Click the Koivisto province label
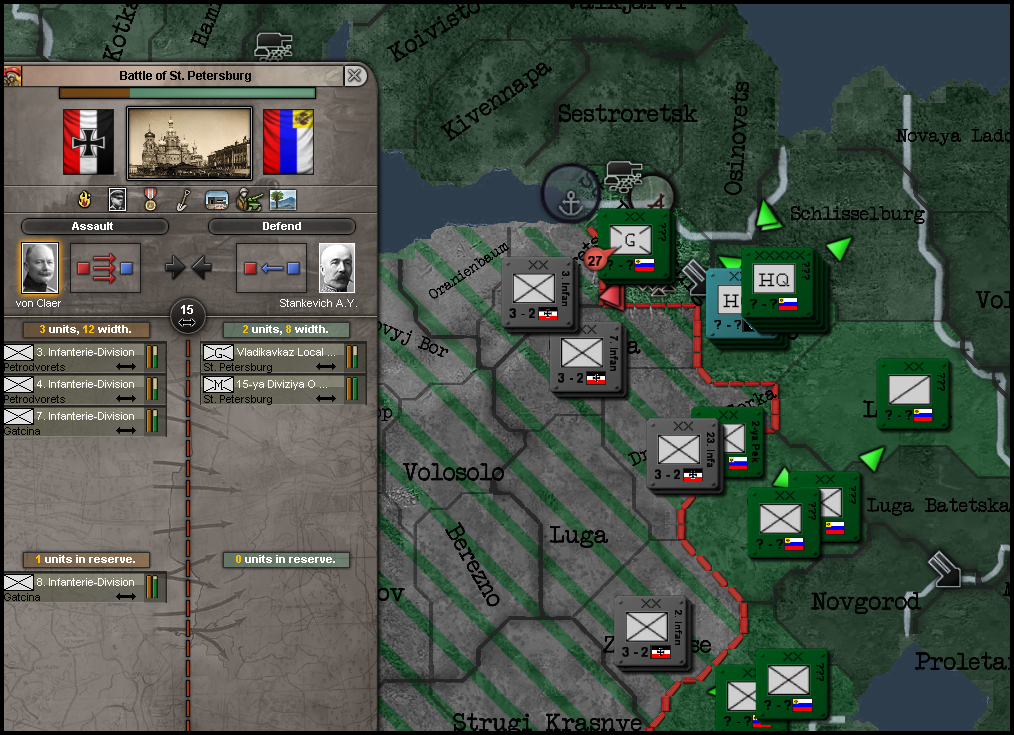 [434, 32]
